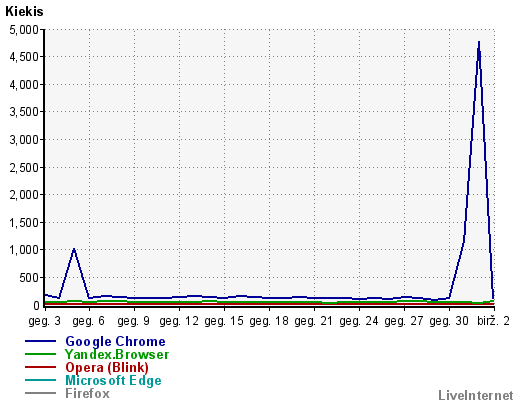Viewport: 520px width, 405px height.
Task: Click the geg. 15 date label
Action: point(224,321)
